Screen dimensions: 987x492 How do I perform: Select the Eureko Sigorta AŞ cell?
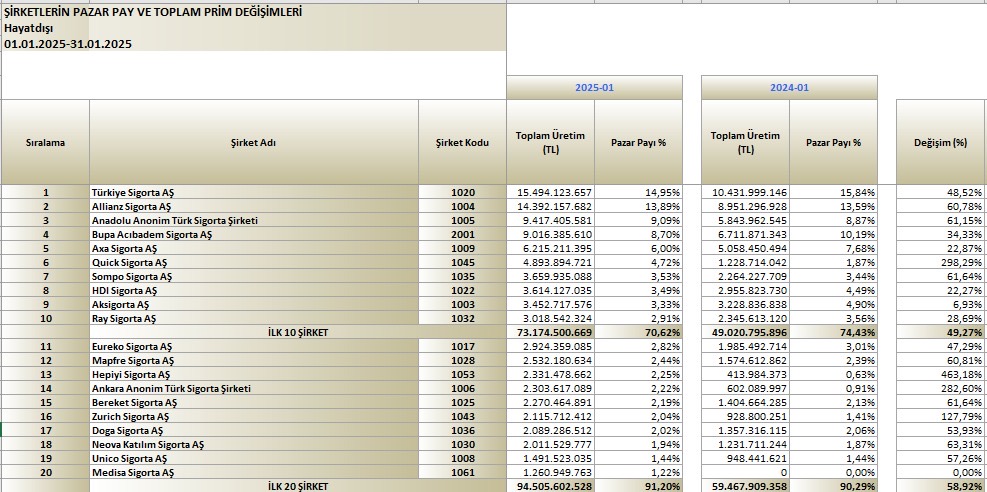click(x=254, y=347)
